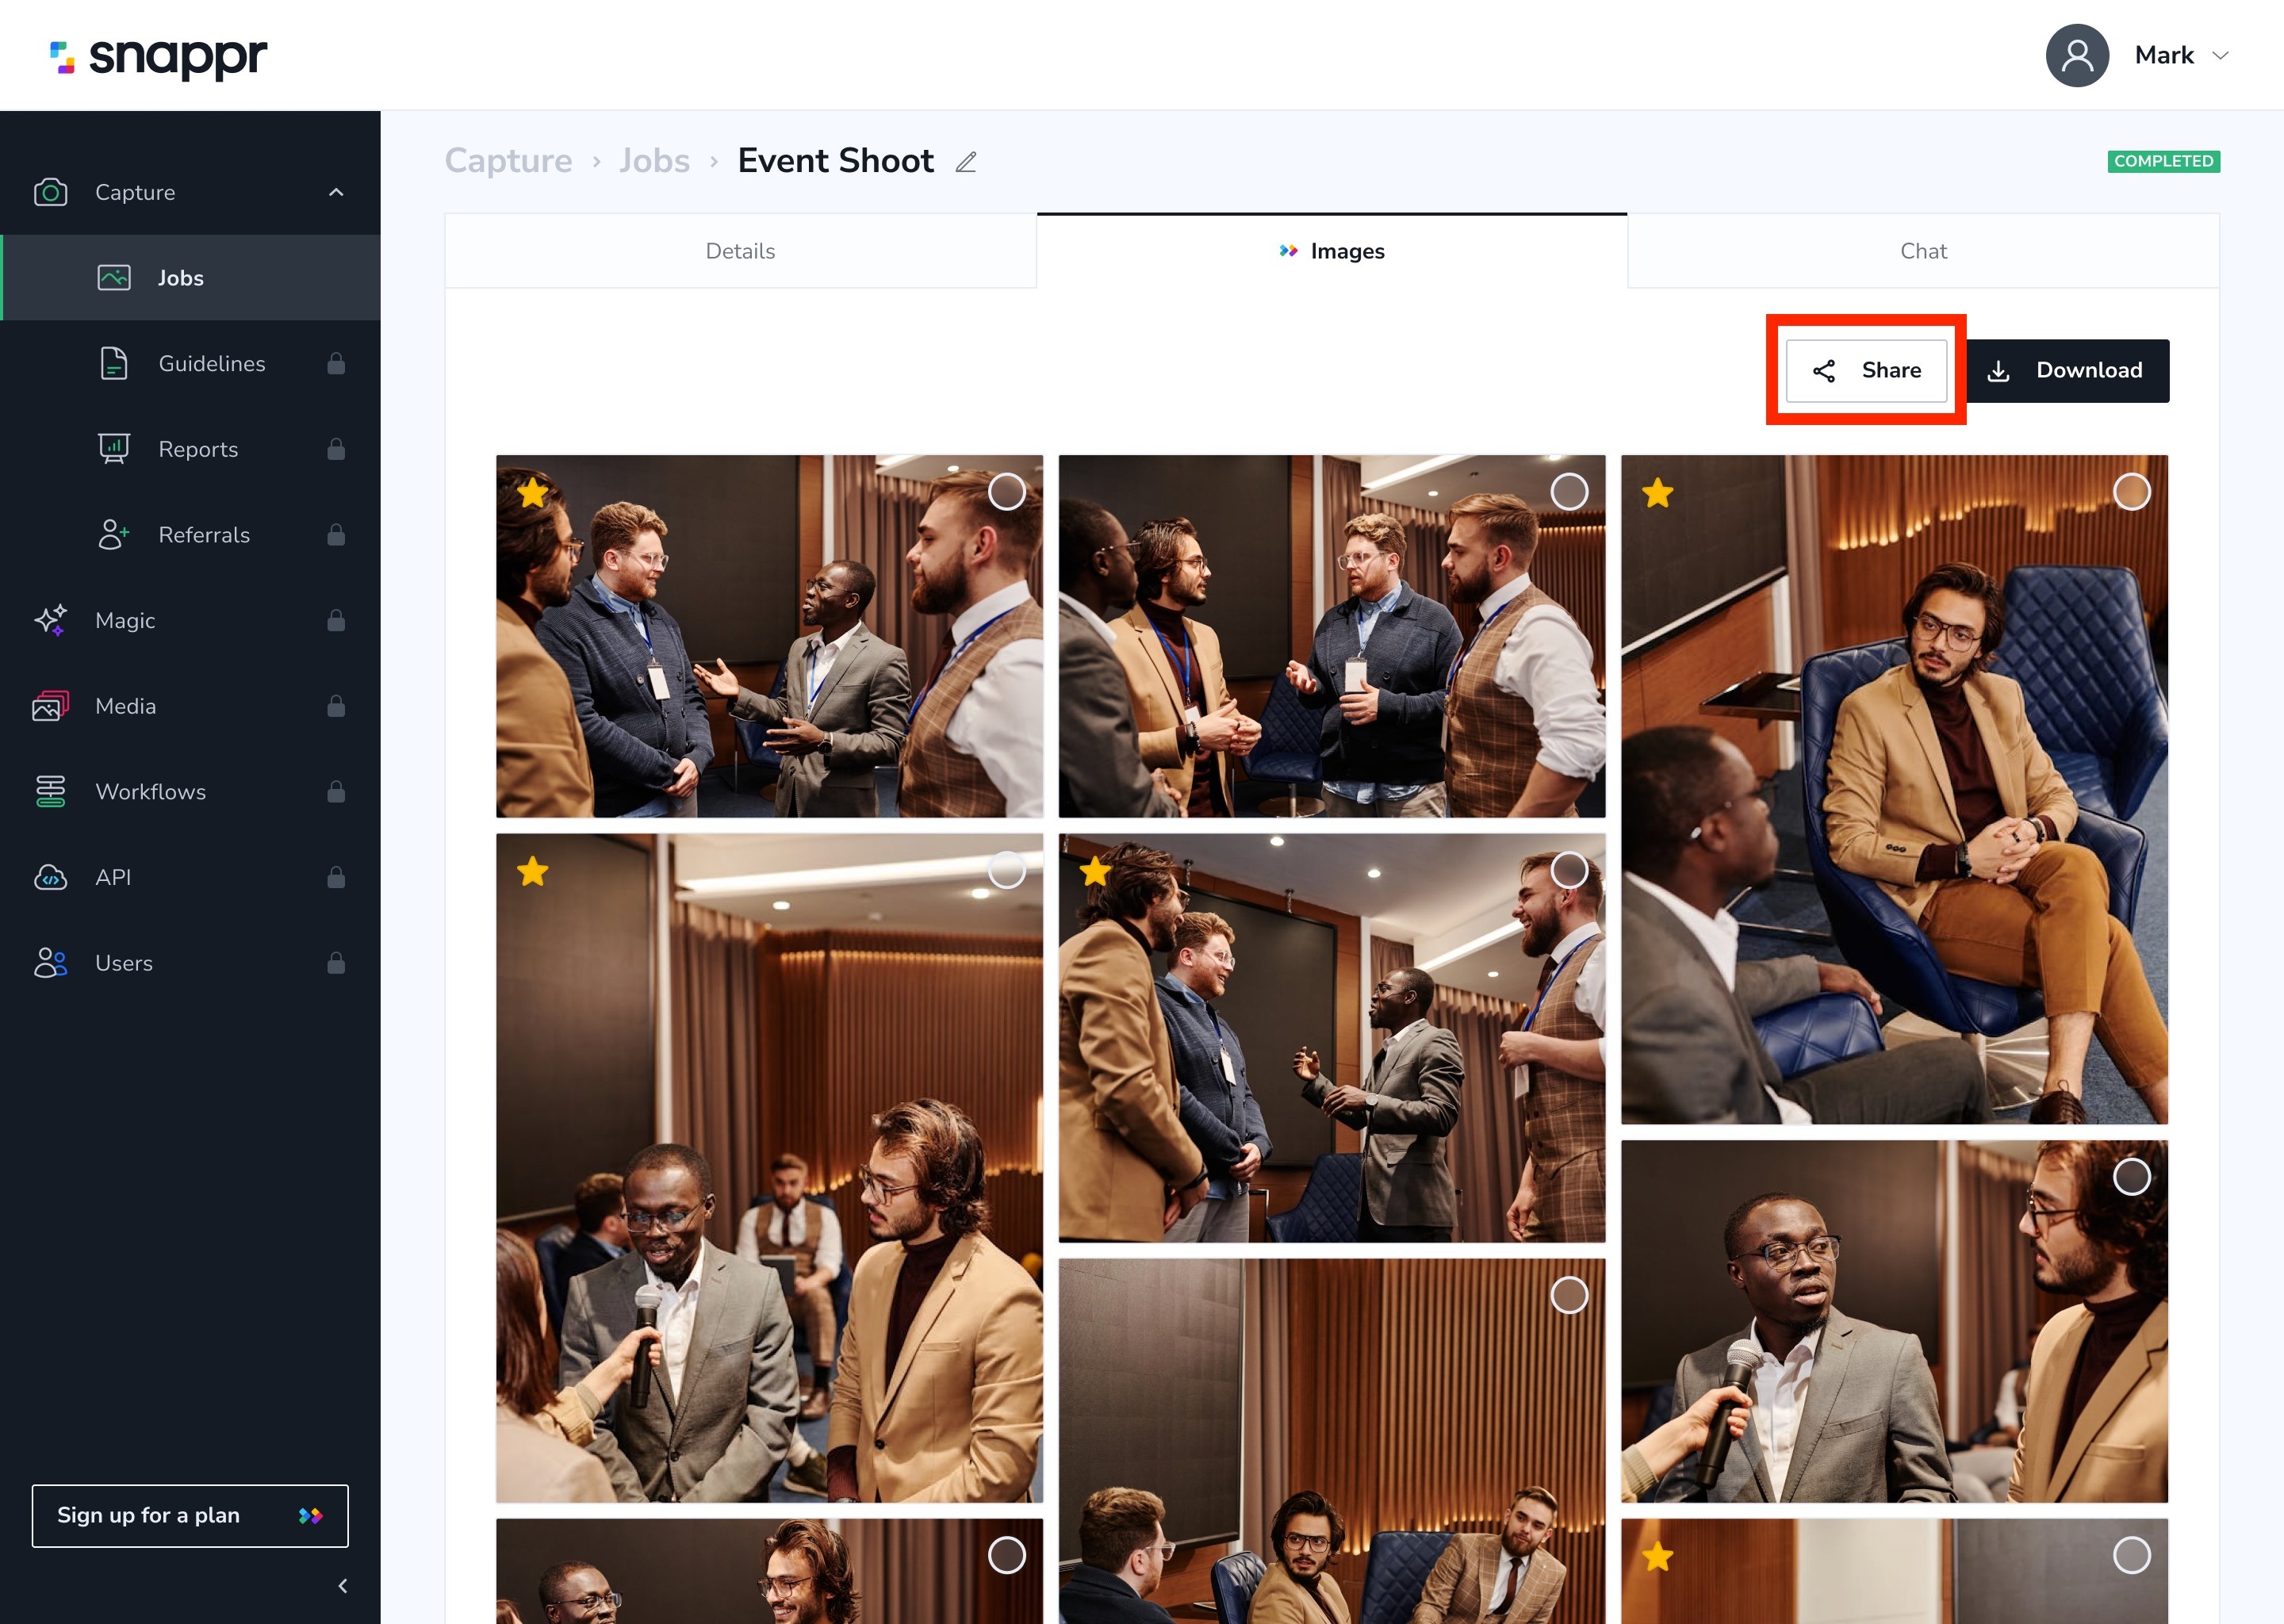Select the middle-column starred group photo
The width and height of the screenshot is (2284, 1624).
[1569, 870]
